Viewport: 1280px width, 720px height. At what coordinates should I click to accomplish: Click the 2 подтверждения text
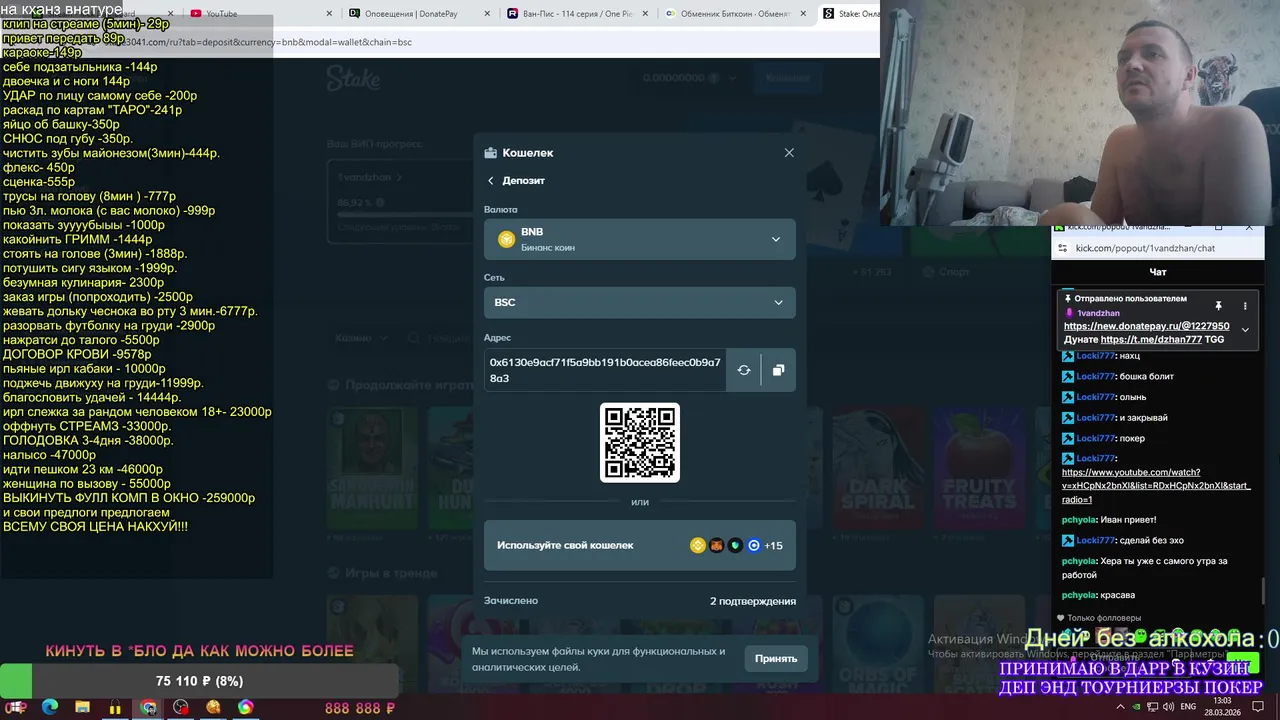coord(753,601)
